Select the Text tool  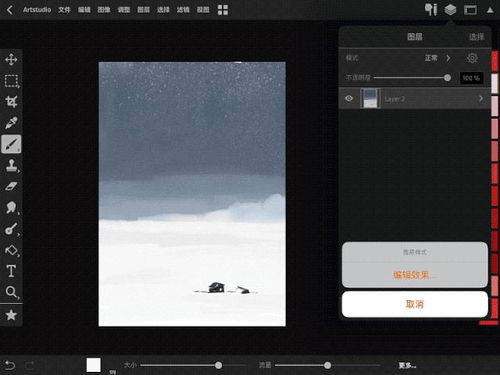(x=11, y=271)
